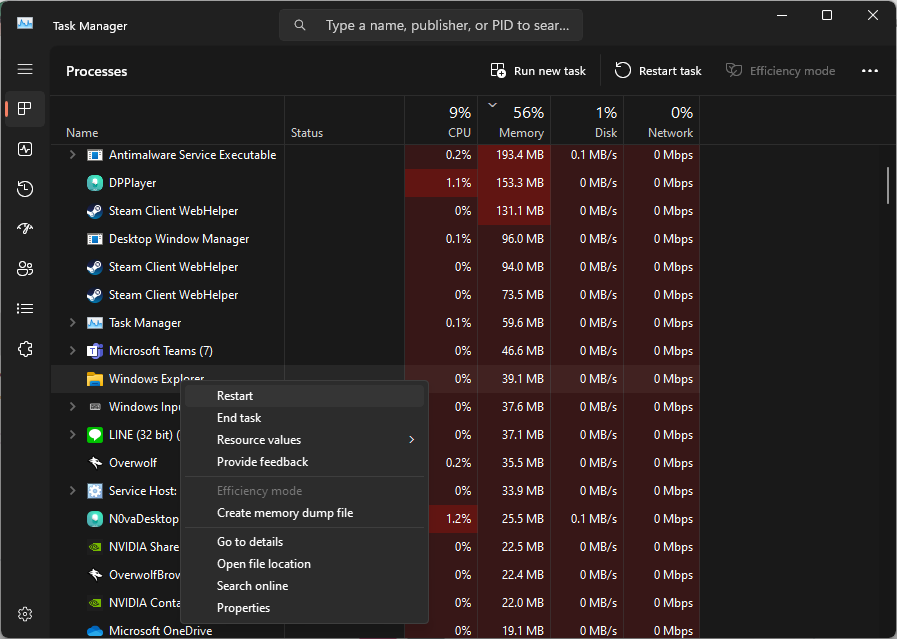
Task: Choose Search online in the context menu
Action: coord(304,586)
